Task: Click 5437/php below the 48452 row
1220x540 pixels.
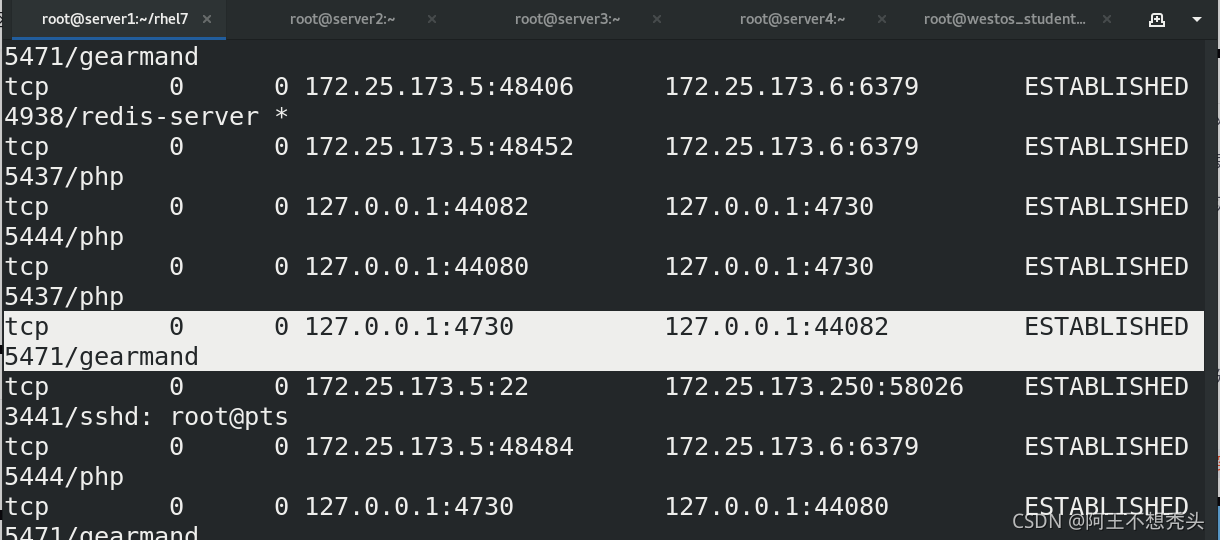Action: point(64,177)
